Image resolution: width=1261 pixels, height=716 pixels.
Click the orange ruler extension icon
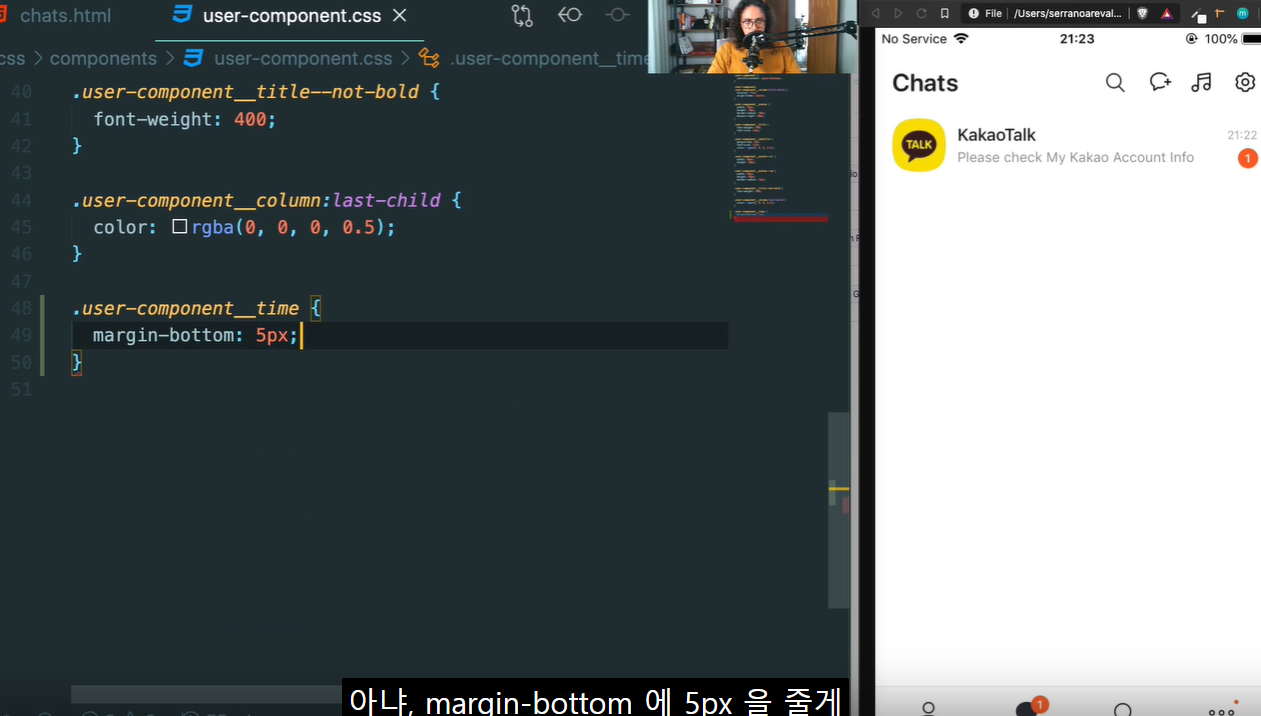(1218, 13)
